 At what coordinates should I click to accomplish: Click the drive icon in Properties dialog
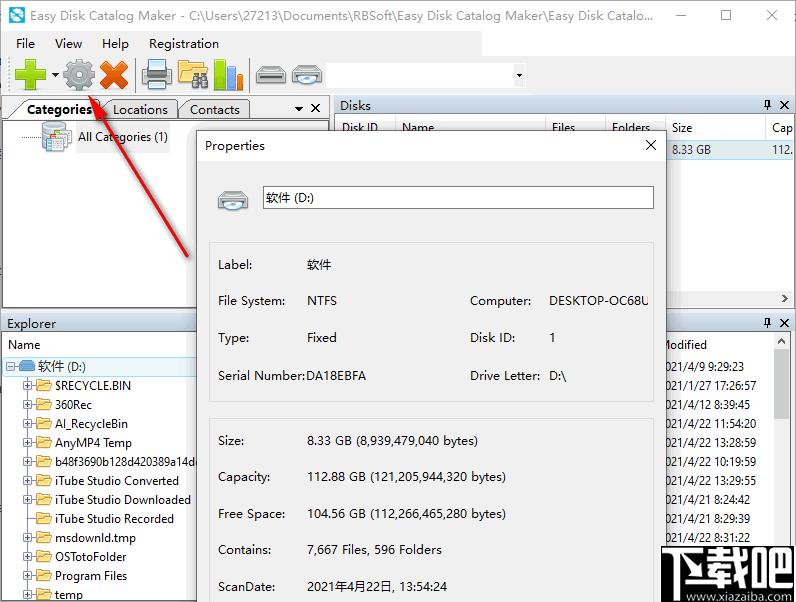(233, 200)
